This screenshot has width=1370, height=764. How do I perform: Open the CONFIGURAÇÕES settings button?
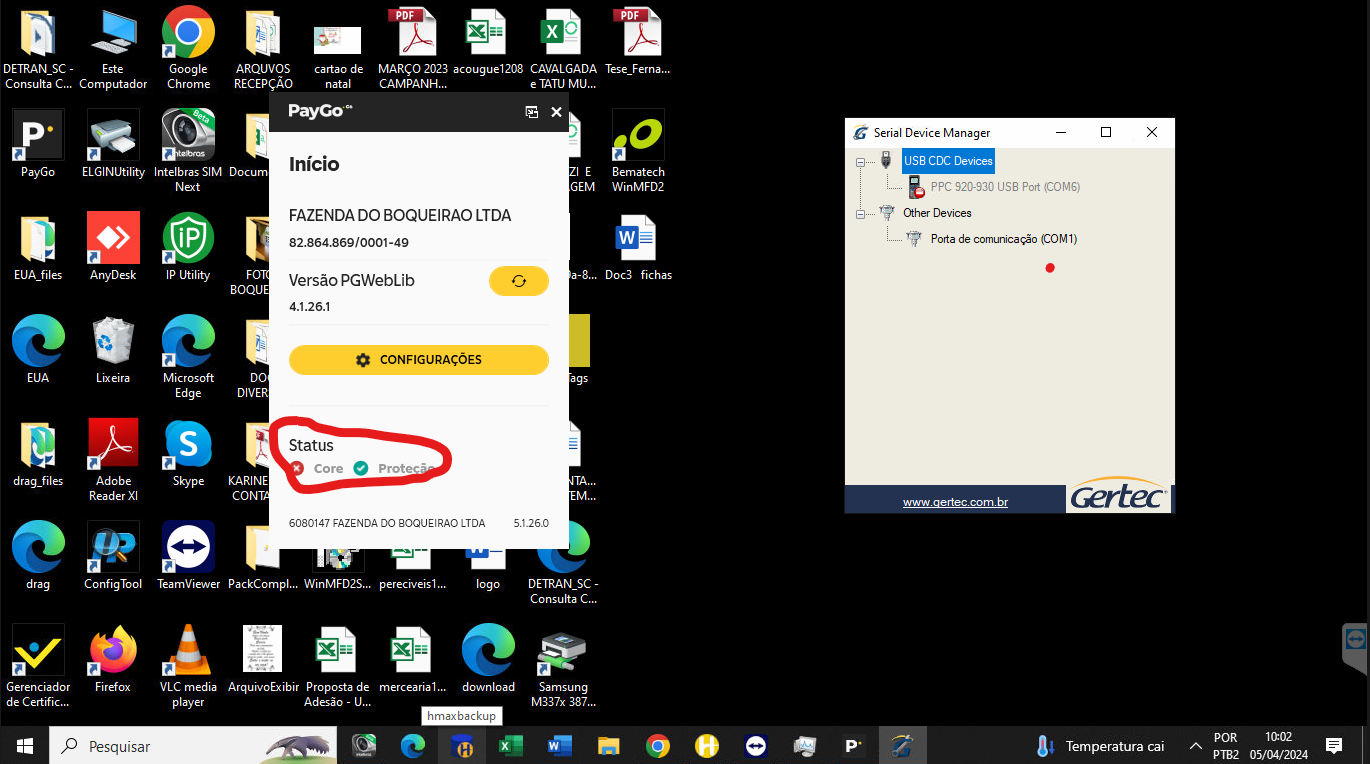click(418, 360)
